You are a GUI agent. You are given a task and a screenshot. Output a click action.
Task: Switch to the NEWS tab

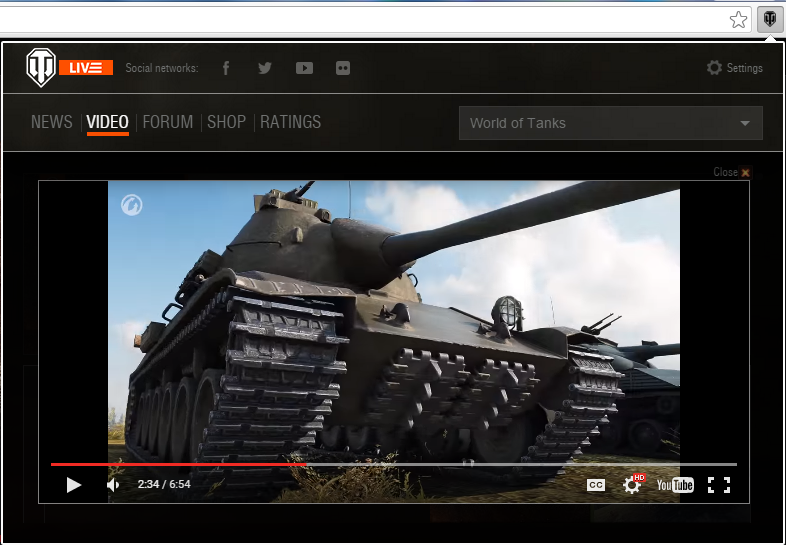52,122
